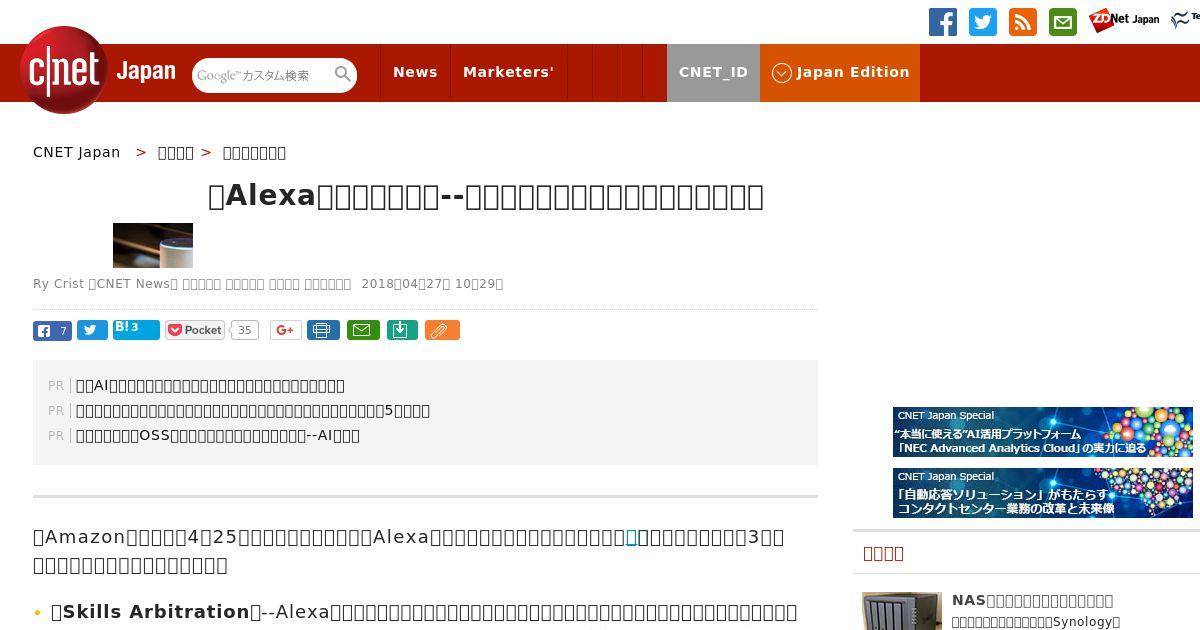Click the blue print article icon
This screenshot has height=630, width=1200.
coord(323,330)
